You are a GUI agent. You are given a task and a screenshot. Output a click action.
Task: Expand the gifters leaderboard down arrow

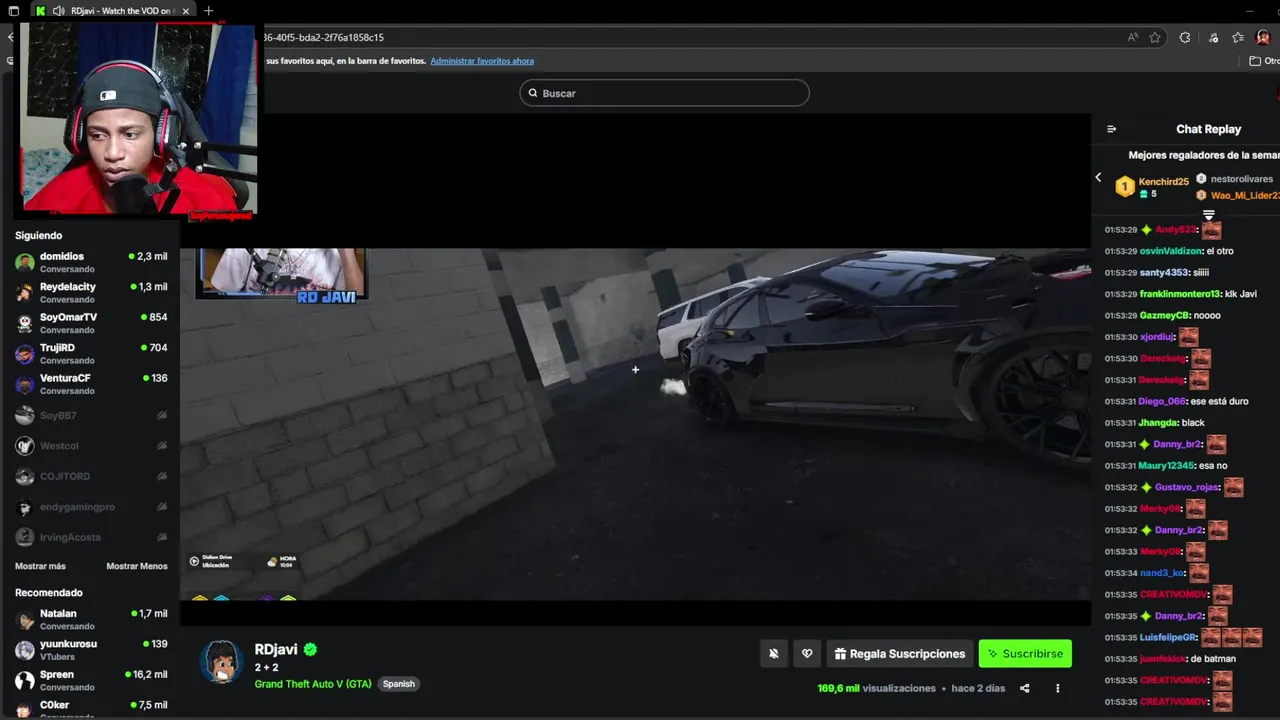[1208, 215]
